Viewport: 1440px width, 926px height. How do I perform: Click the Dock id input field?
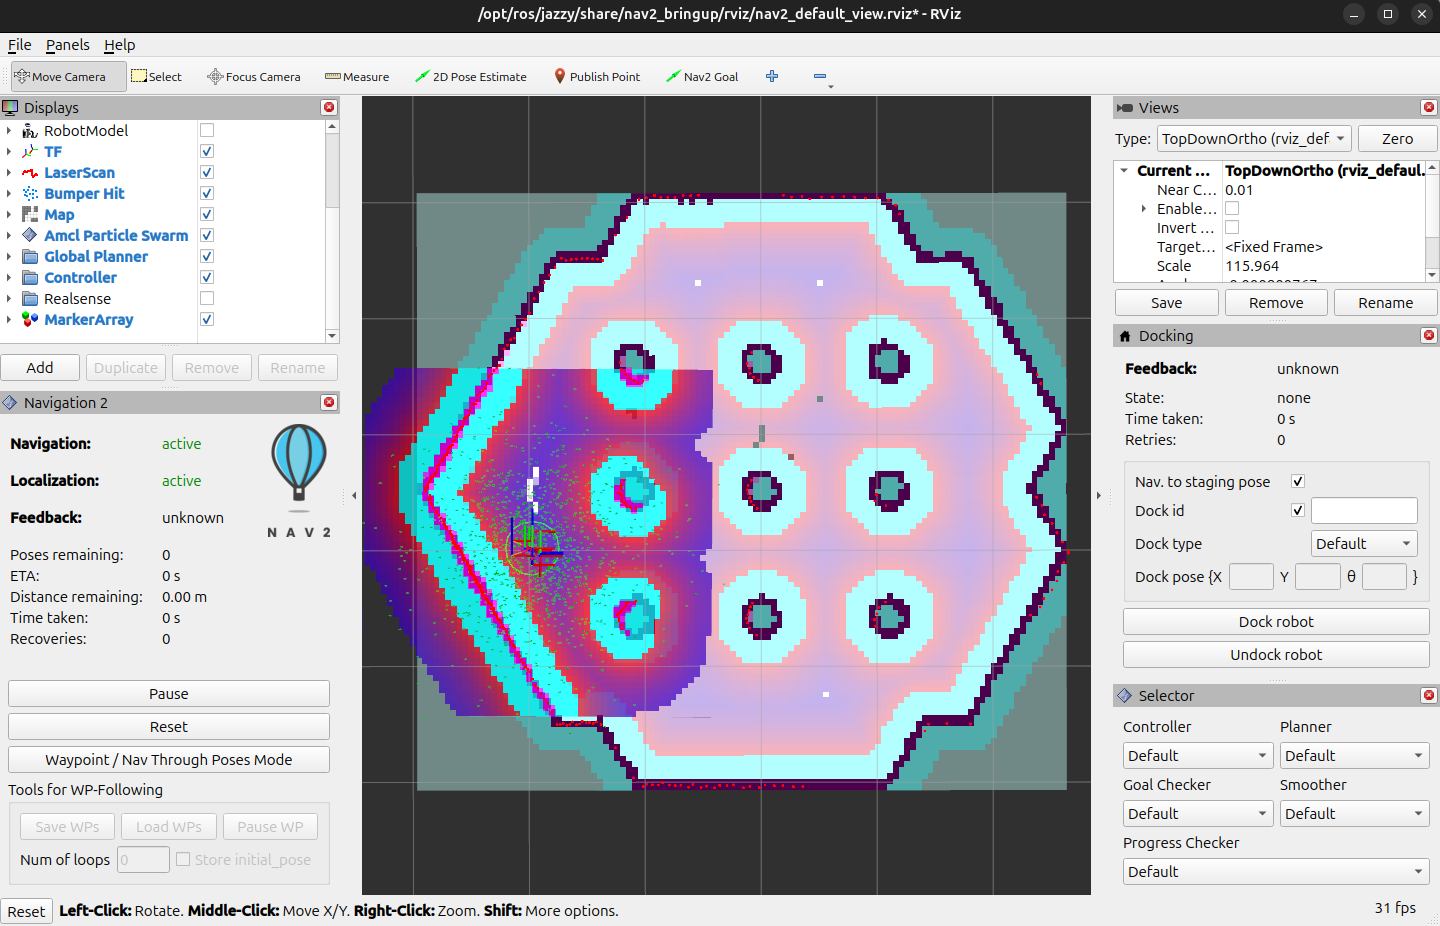1364,511
